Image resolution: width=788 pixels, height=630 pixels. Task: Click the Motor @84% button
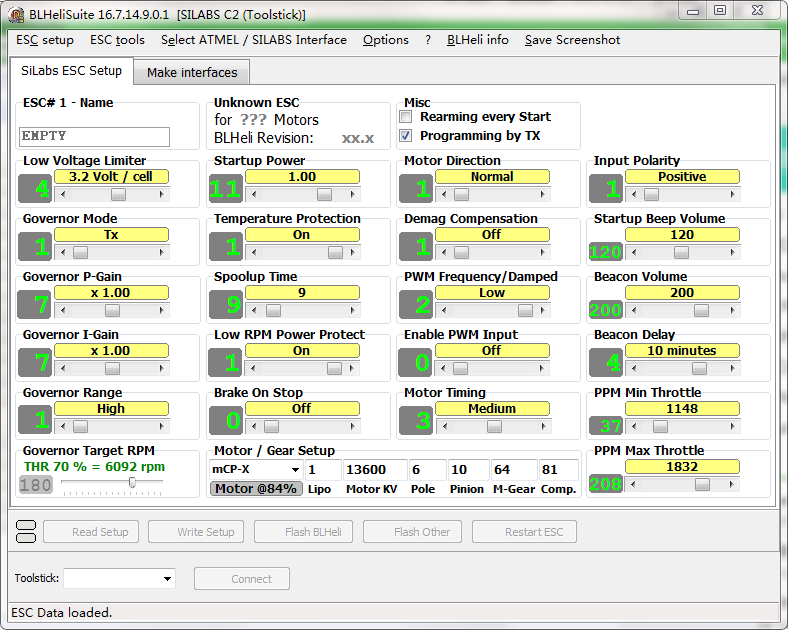pos(256,489)
